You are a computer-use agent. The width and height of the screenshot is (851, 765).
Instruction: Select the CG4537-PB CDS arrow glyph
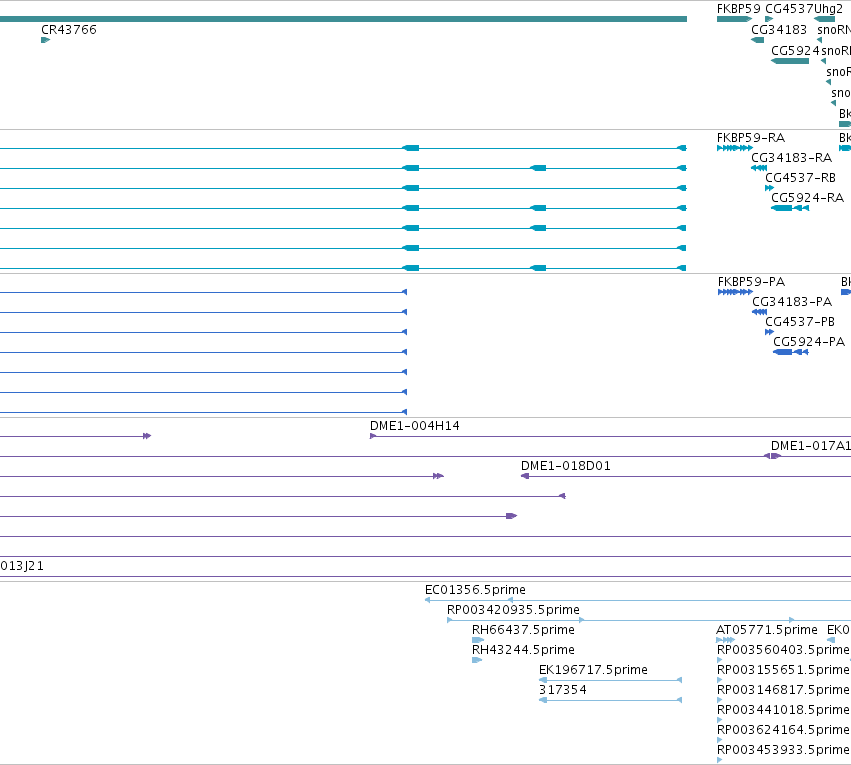pos(770,332)
